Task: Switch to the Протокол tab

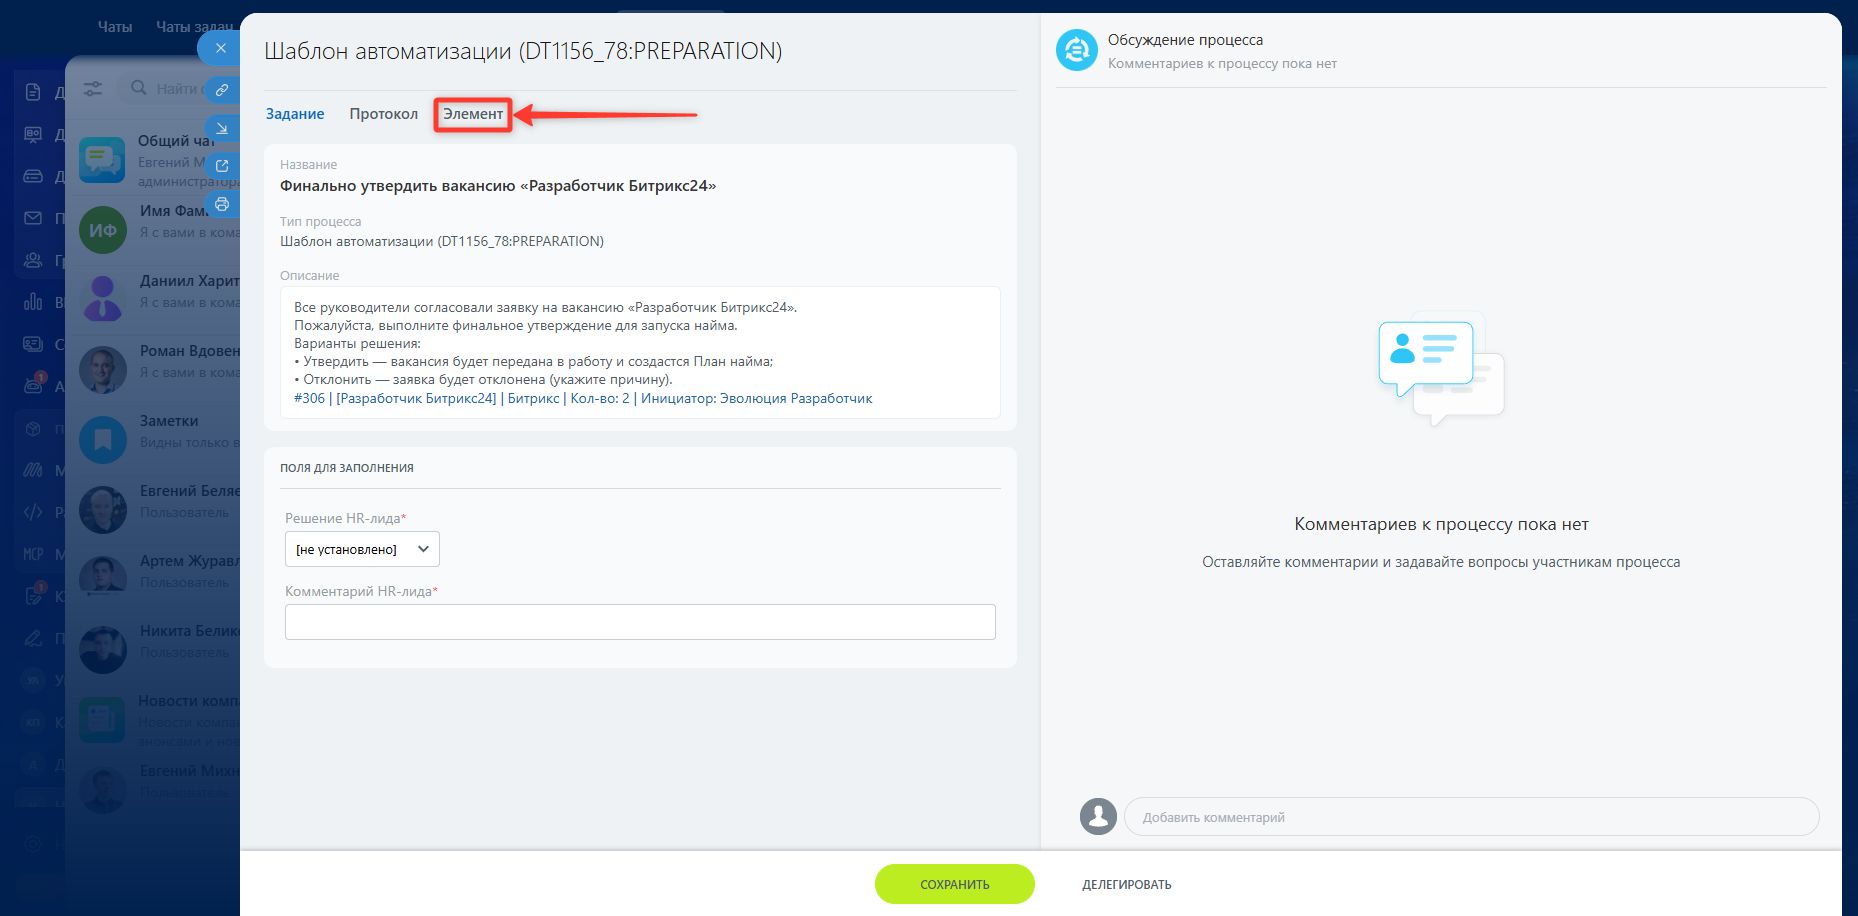Action: [x=384, y=114]
